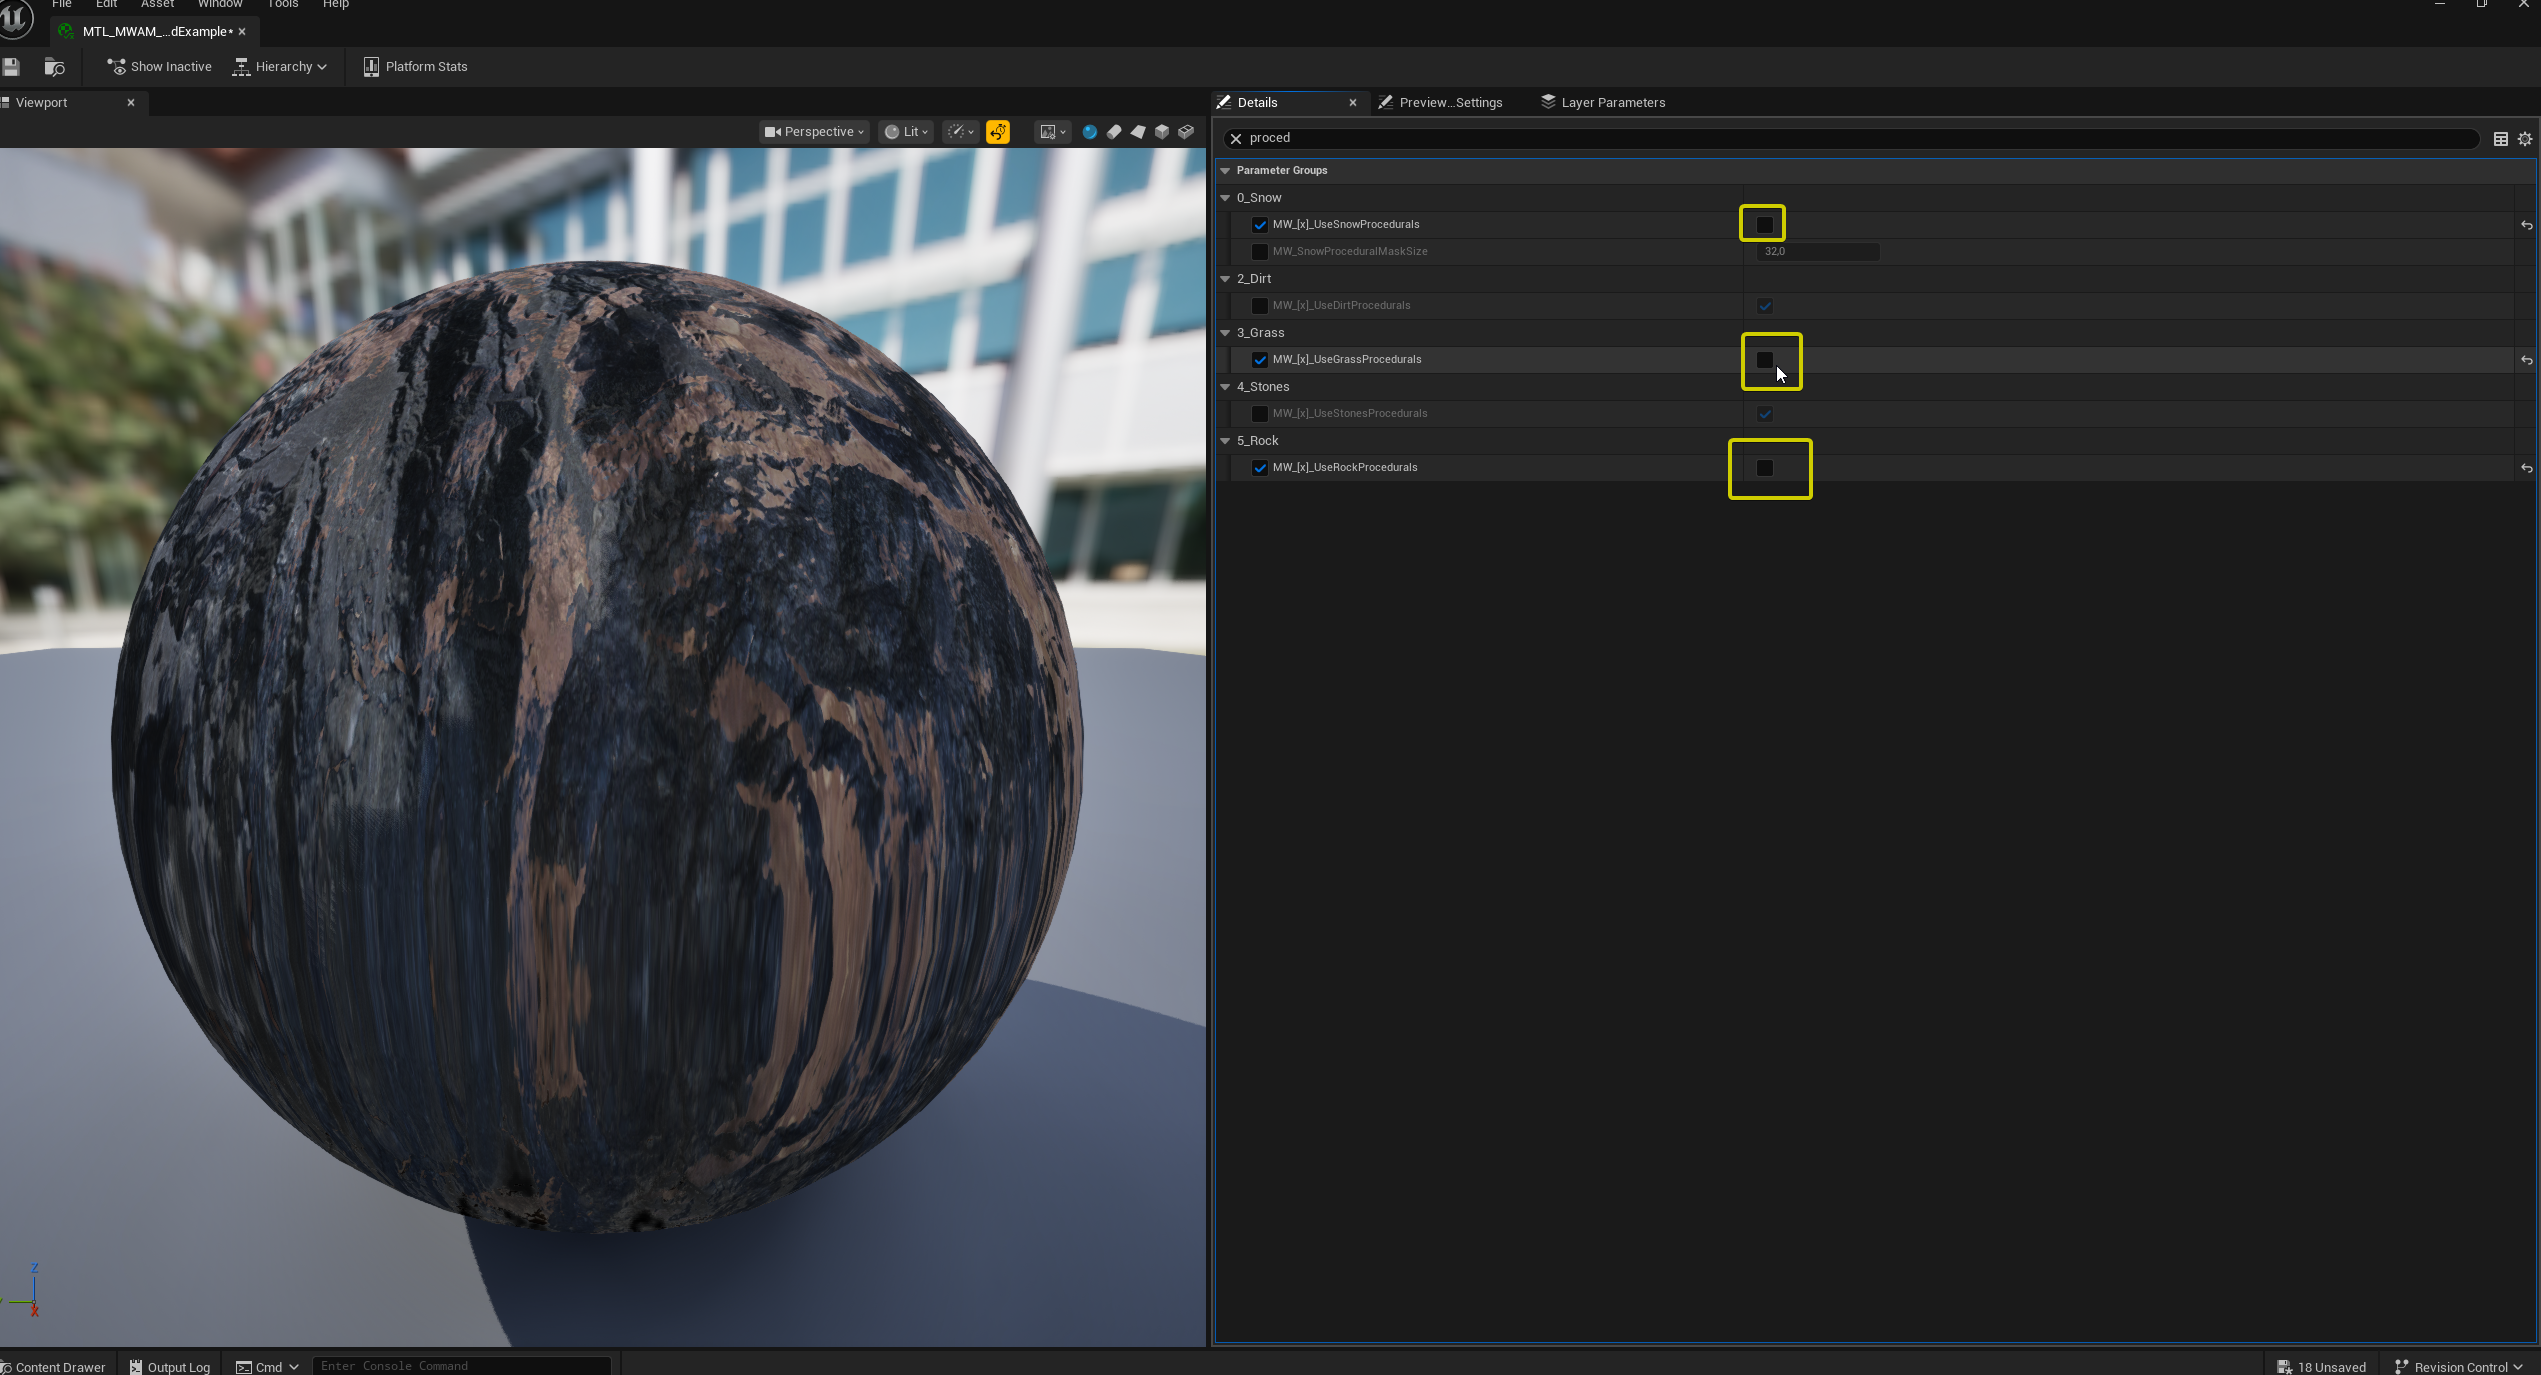Toggle the yellow realtime override button

998,132
